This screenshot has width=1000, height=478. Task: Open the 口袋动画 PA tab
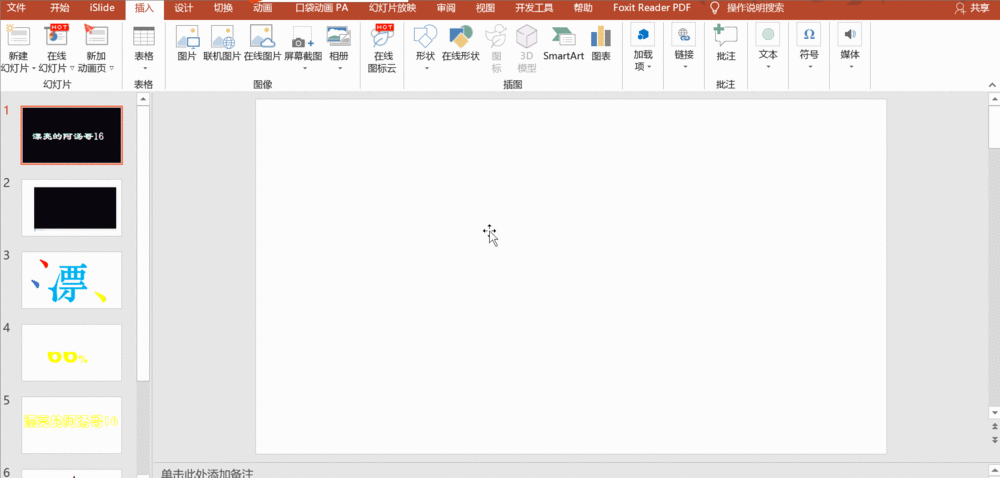pyautogui.click(x=322, y=8)
